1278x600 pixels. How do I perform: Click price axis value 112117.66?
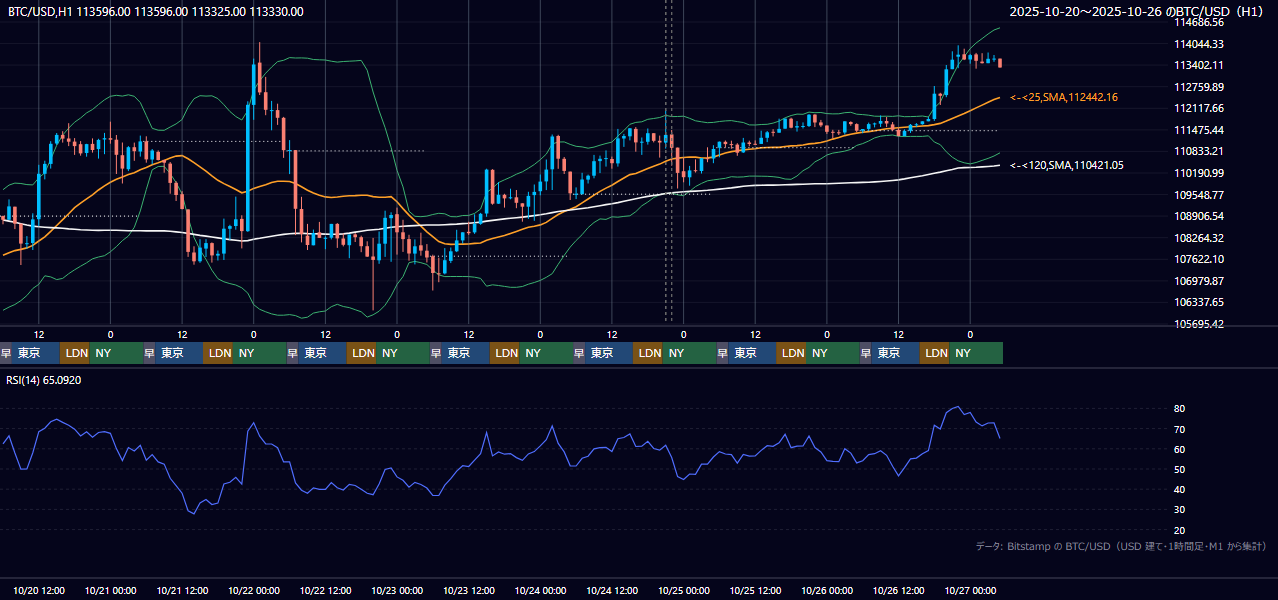[x=1199, y=108]
